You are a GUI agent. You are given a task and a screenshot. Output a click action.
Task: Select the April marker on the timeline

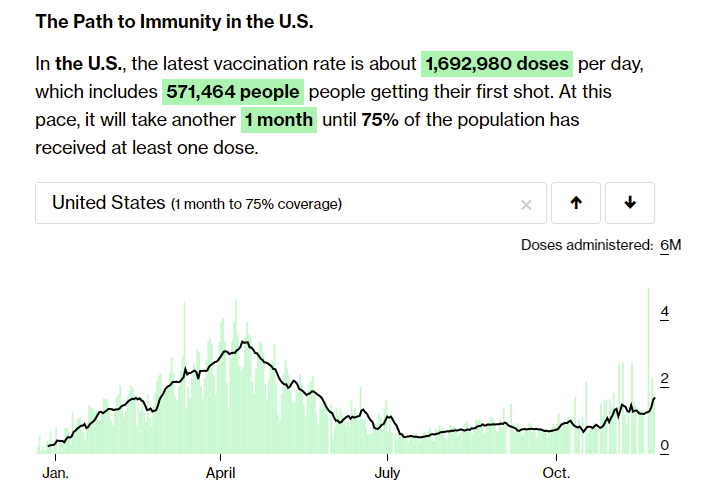[221, 470]
